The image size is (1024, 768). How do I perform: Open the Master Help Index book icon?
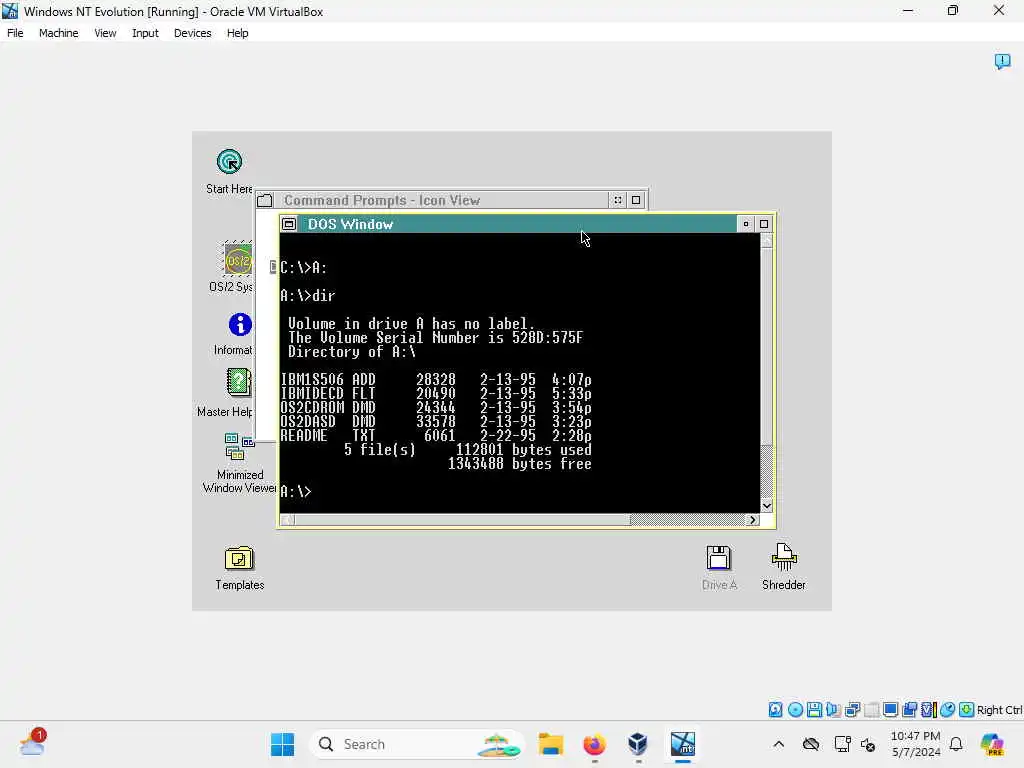coord(238,382)
